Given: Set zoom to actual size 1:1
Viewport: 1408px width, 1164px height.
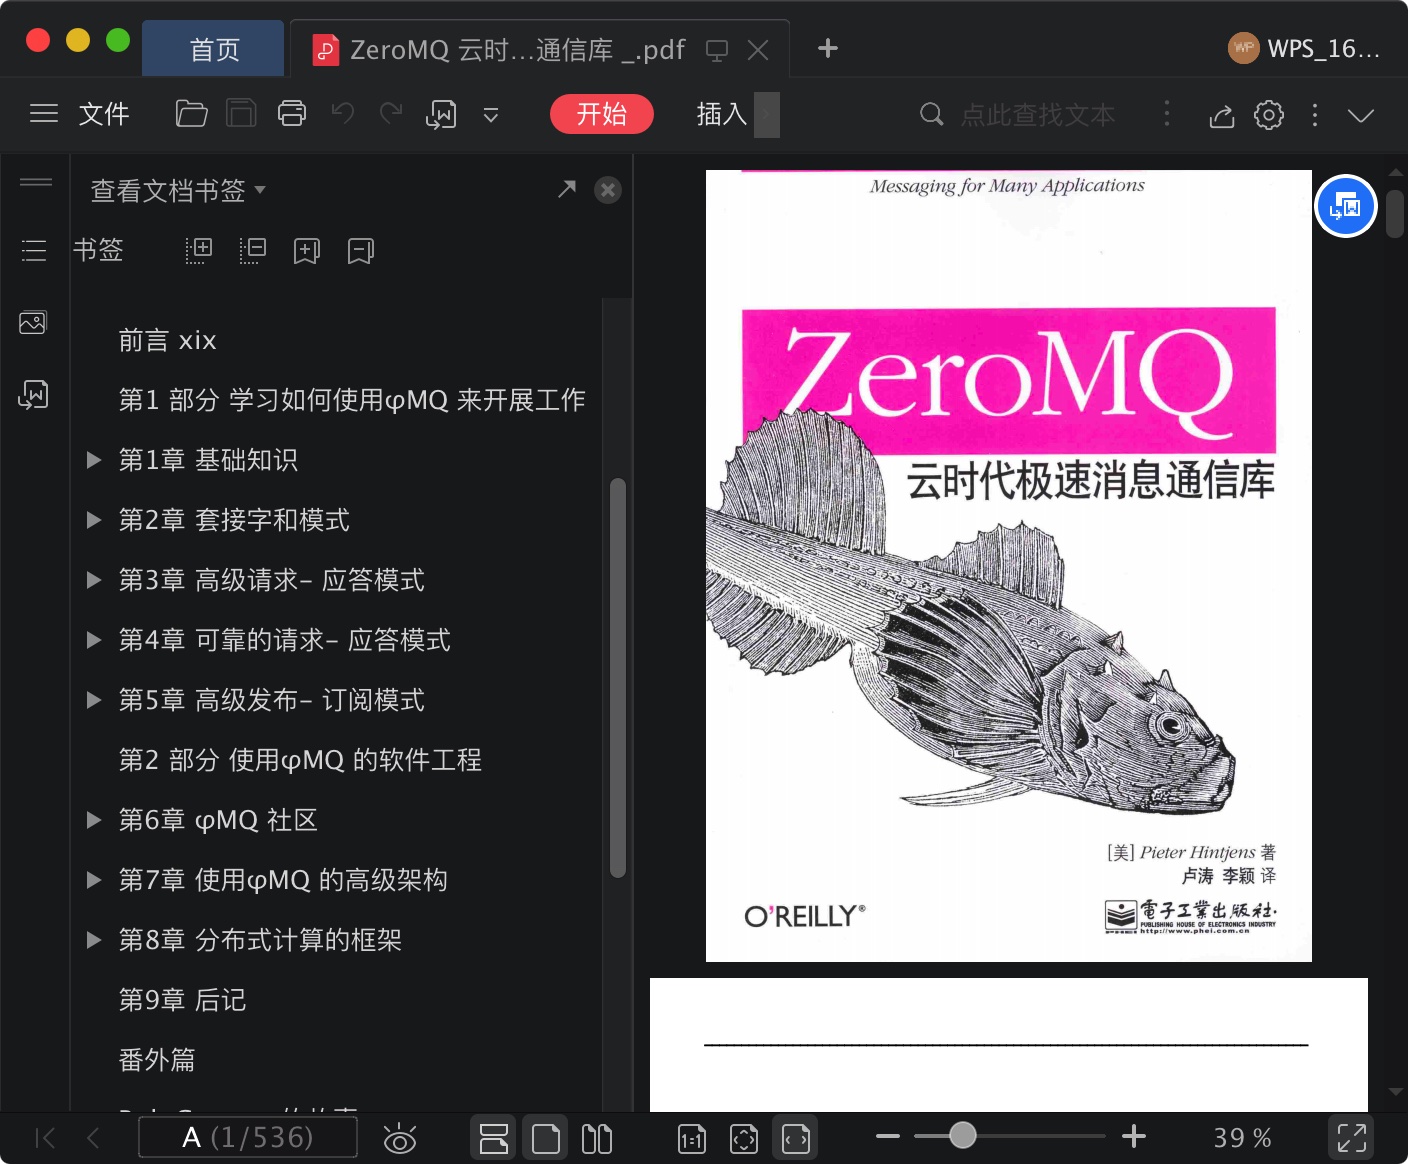Looking at the screenshot, I should tap(692, 1138).
